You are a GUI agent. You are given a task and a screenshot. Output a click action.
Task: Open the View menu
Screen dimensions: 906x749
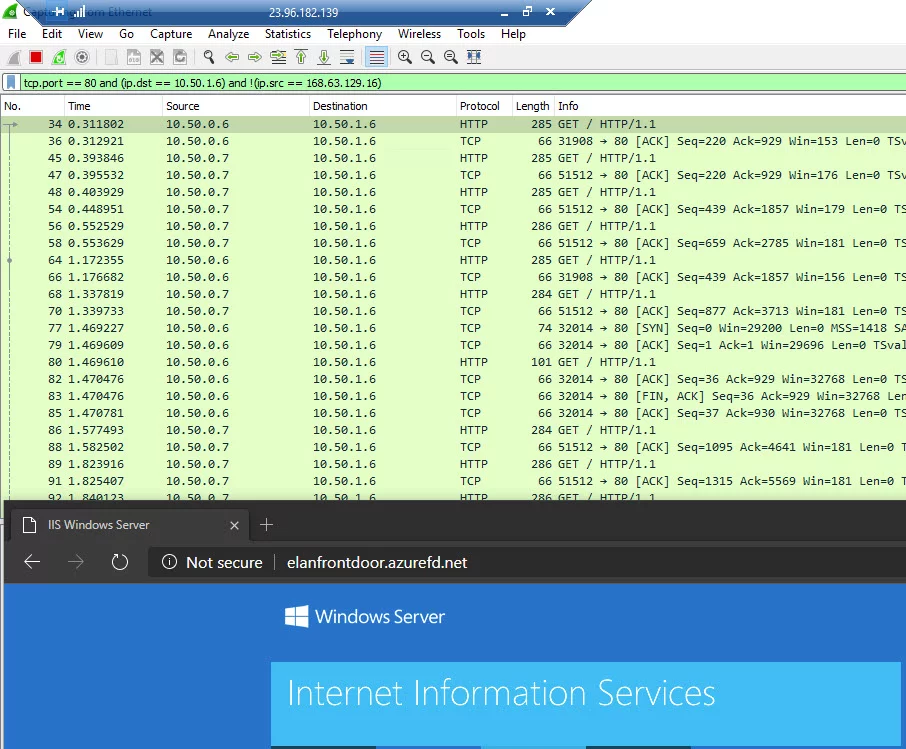click(x=90, y=34)
